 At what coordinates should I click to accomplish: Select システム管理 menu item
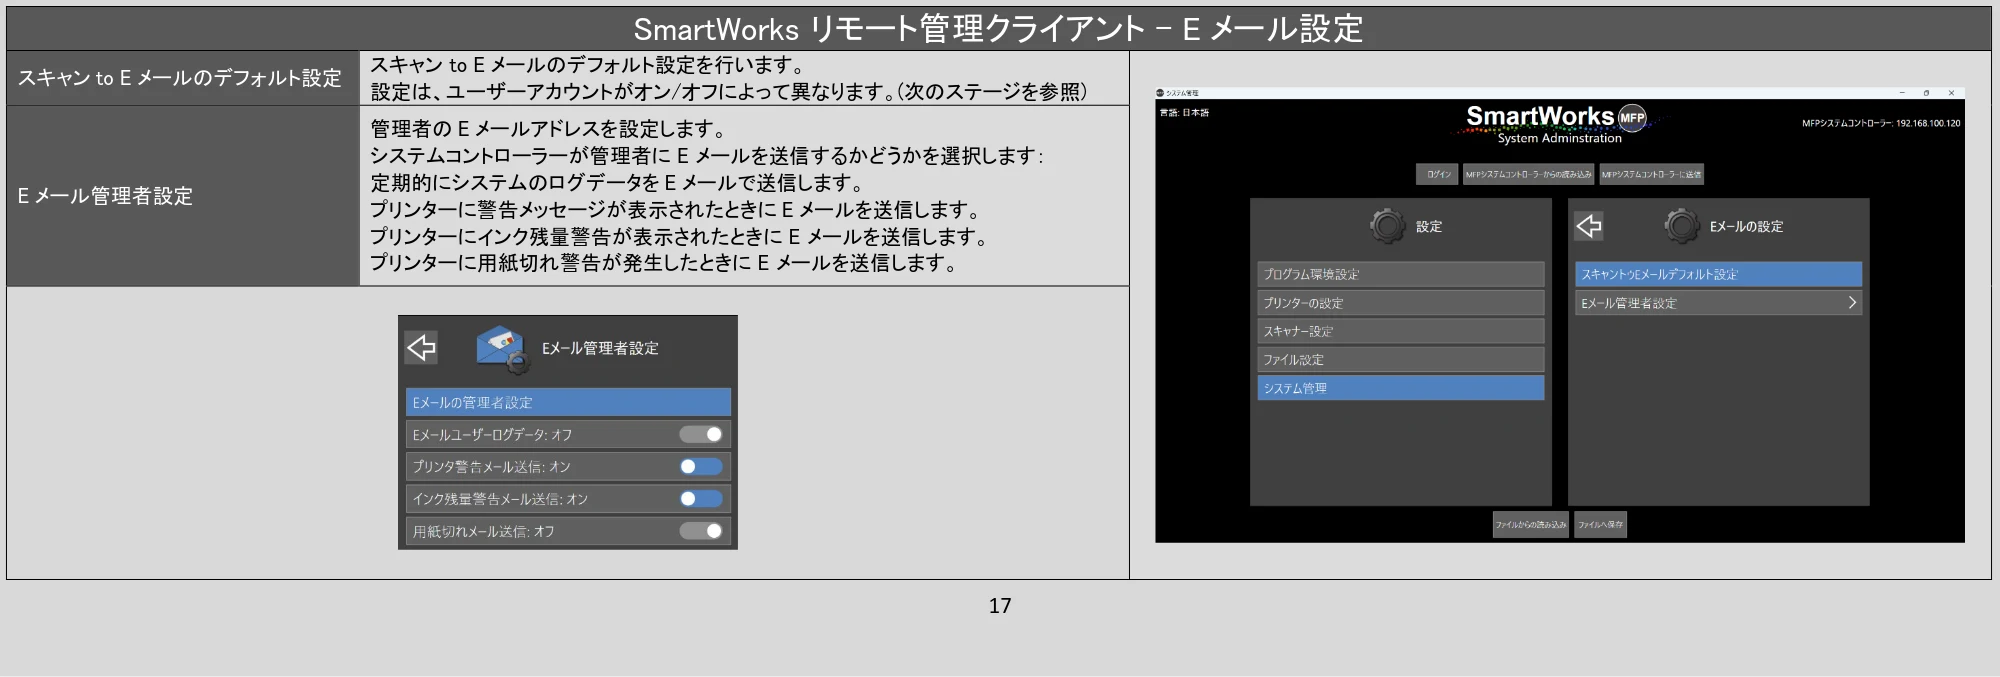(x=1400, y=388)
